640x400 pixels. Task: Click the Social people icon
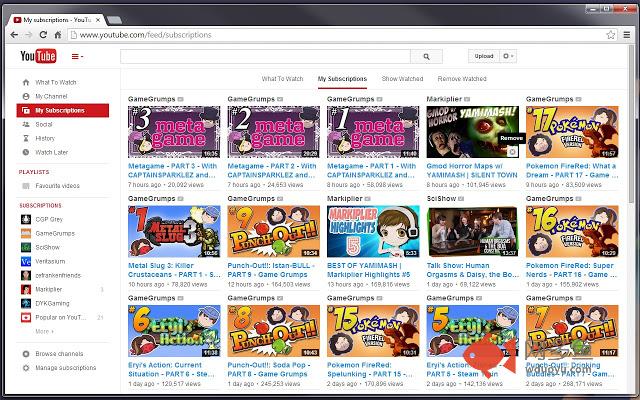(x=26, y=124)
